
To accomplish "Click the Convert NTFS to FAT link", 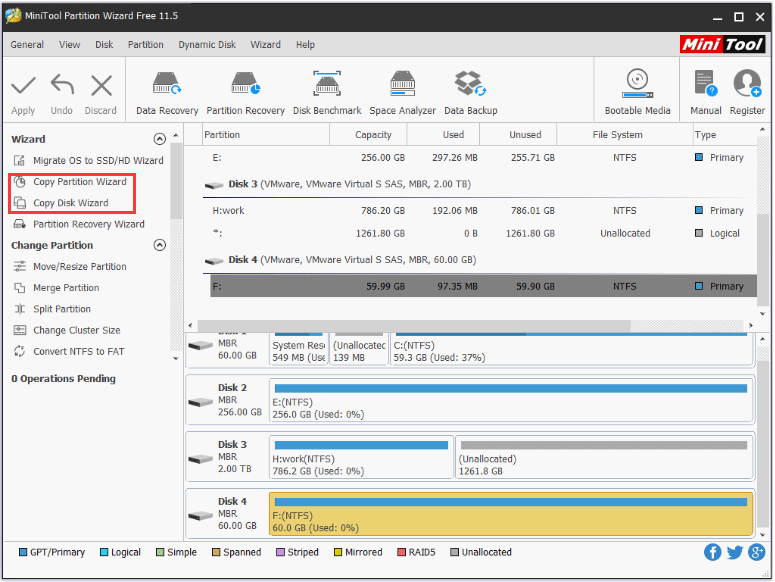I will tap(79, 352).
